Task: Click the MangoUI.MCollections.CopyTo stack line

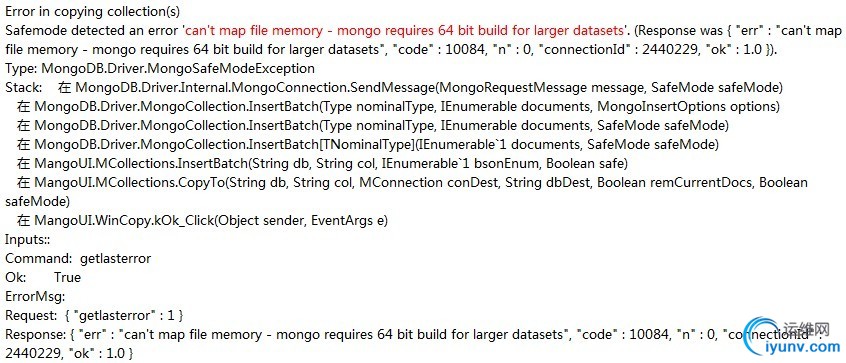Action: [407, 191]
